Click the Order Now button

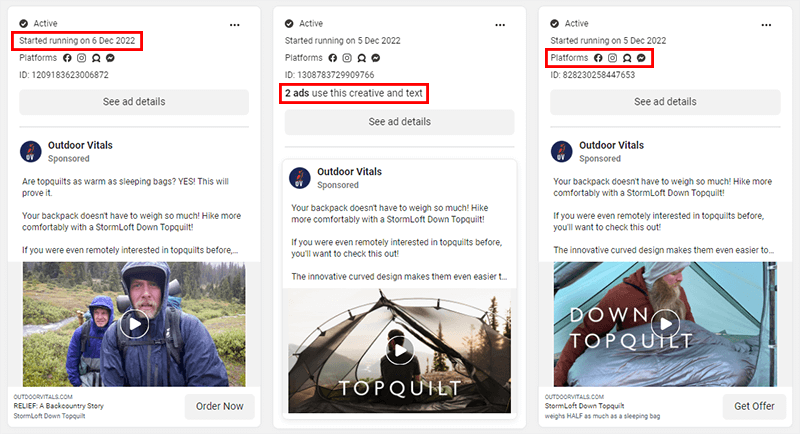(220, 406)
